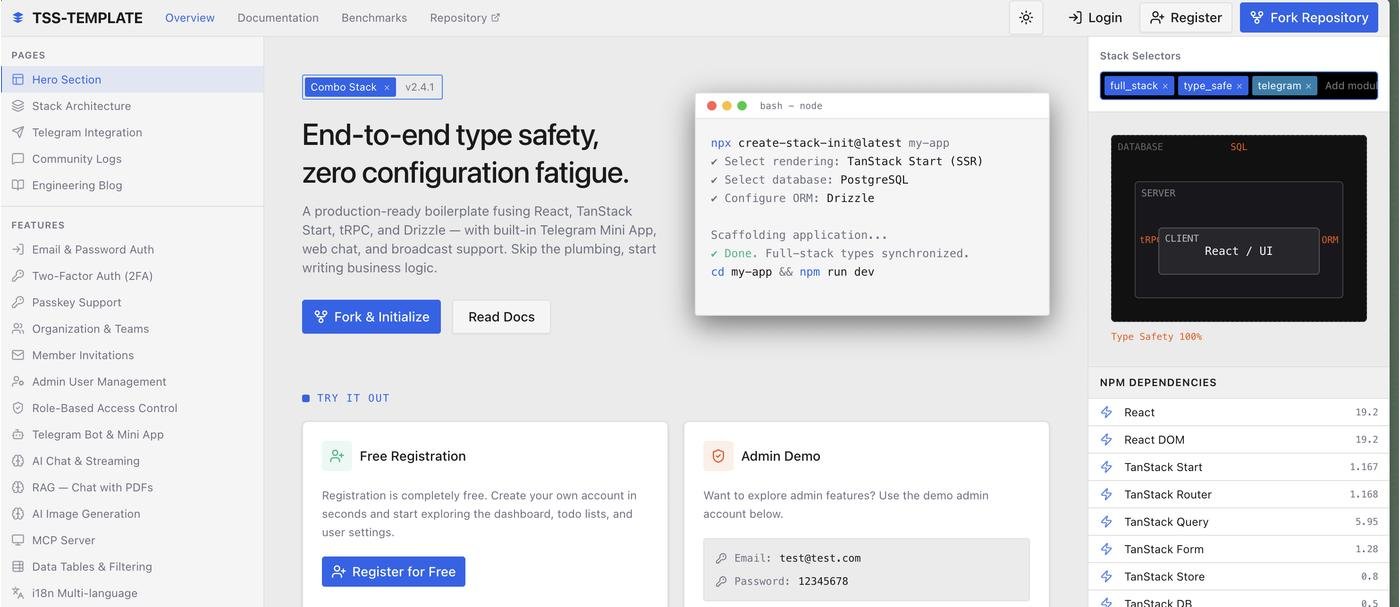Click the RAG Chat with PDFs icon

point(18,488)
